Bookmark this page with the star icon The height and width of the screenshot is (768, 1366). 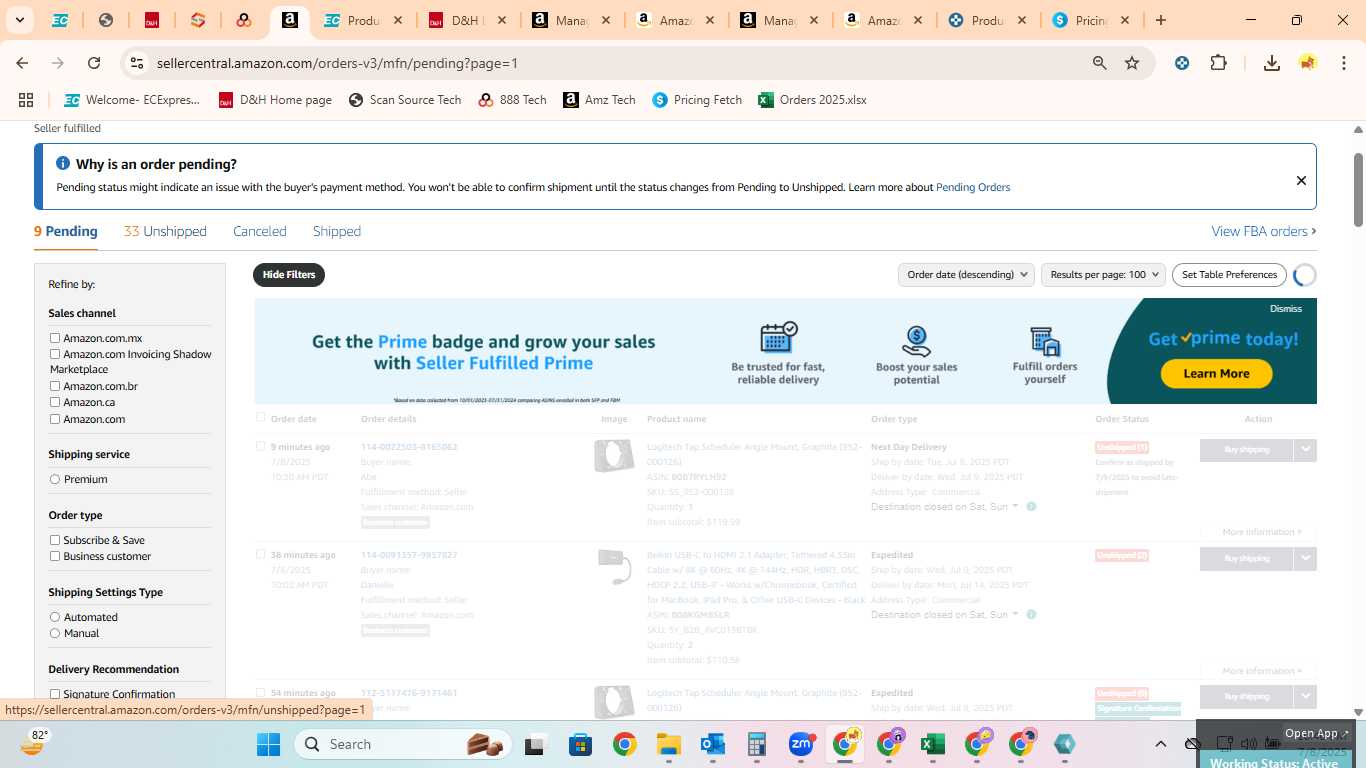tap(1132, 63)
